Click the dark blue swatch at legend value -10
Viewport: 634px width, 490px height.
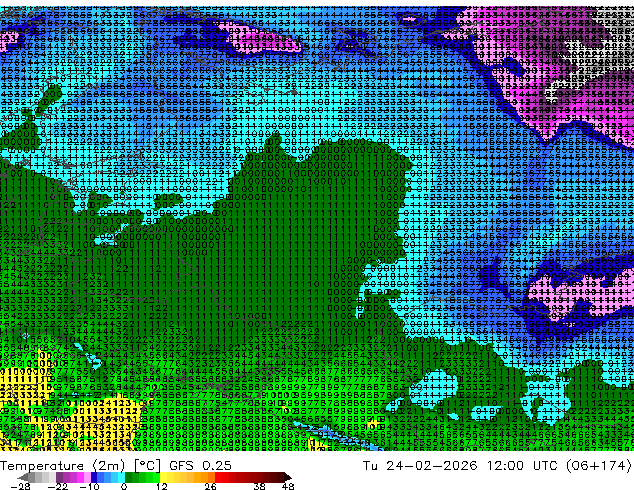94,477
